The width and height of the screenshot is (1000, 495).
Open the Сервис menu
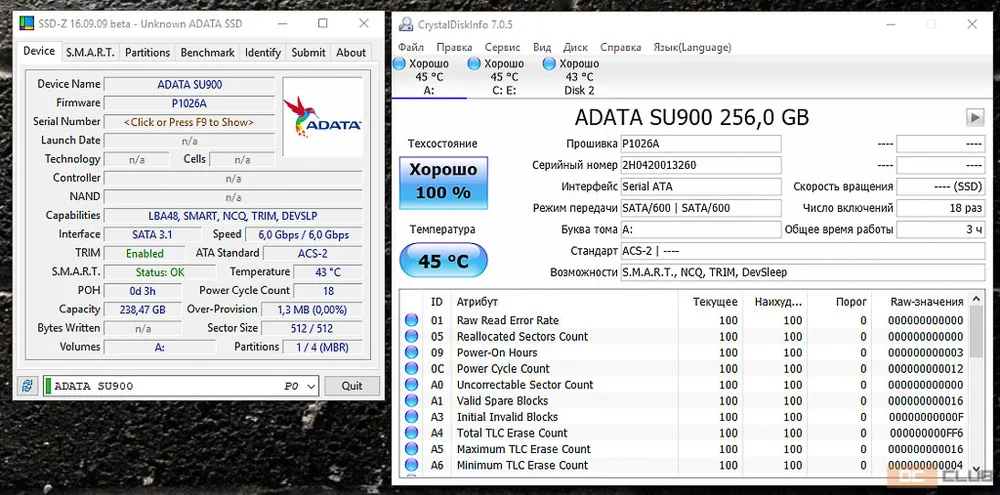[x=502, y=47]
